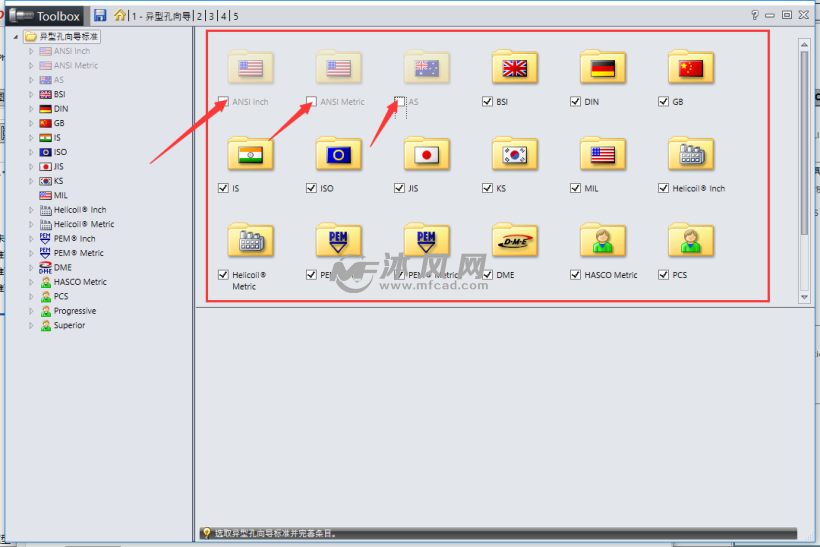
Task: Enable the AS checkbox
Action: (400, 101)
